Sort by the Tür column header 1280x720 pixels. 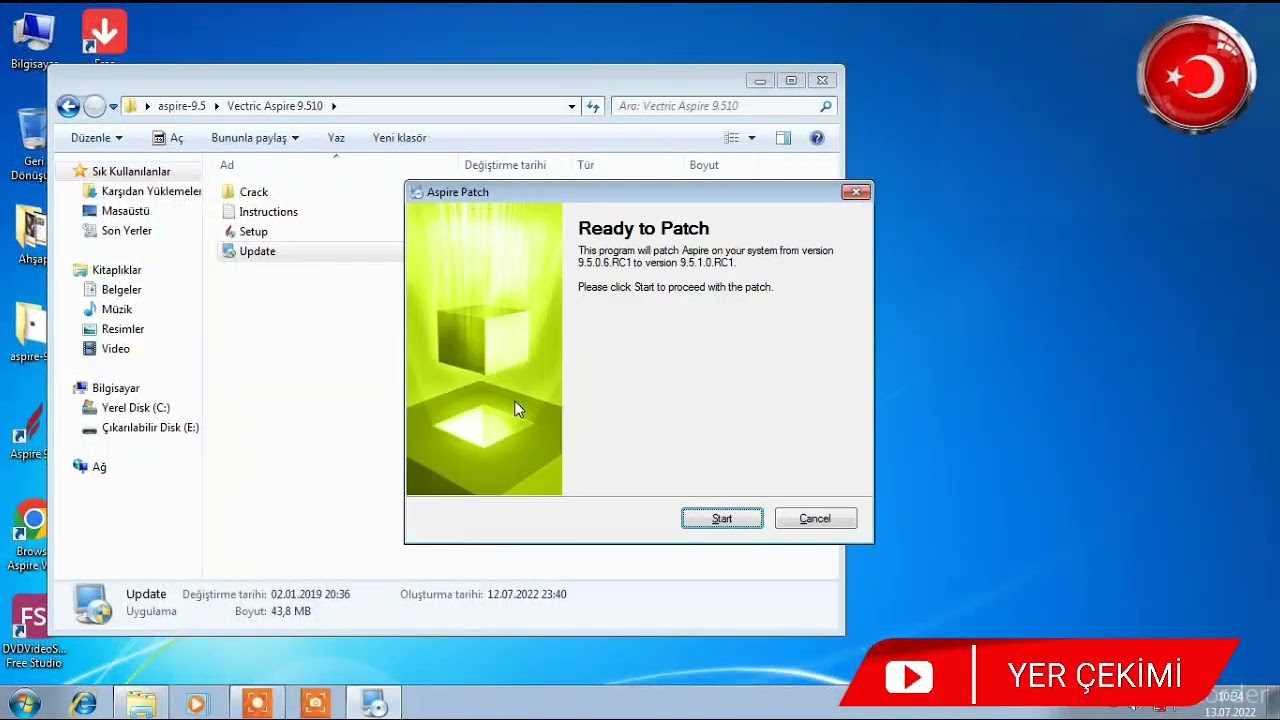pyautogui.click(x=586, y=165)
